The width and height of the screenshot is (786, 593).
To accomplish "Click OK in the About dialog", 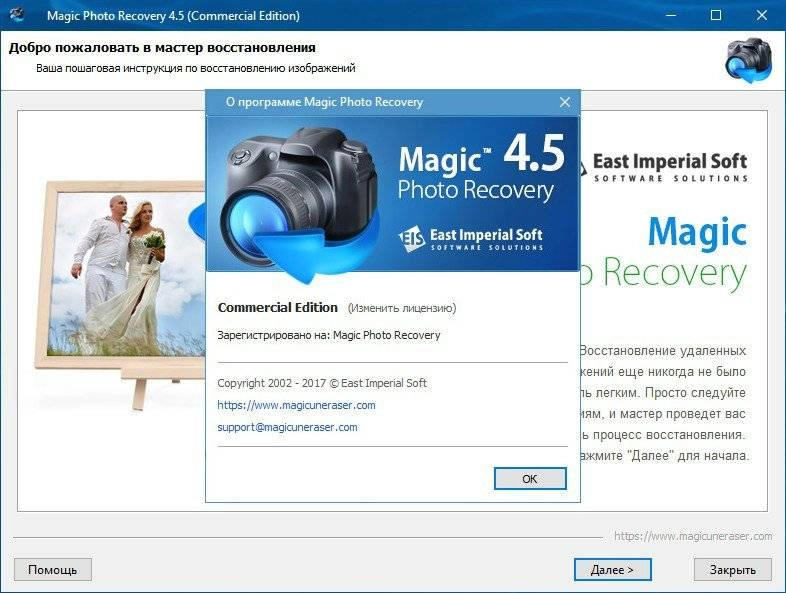I will [x=530, y=479].
